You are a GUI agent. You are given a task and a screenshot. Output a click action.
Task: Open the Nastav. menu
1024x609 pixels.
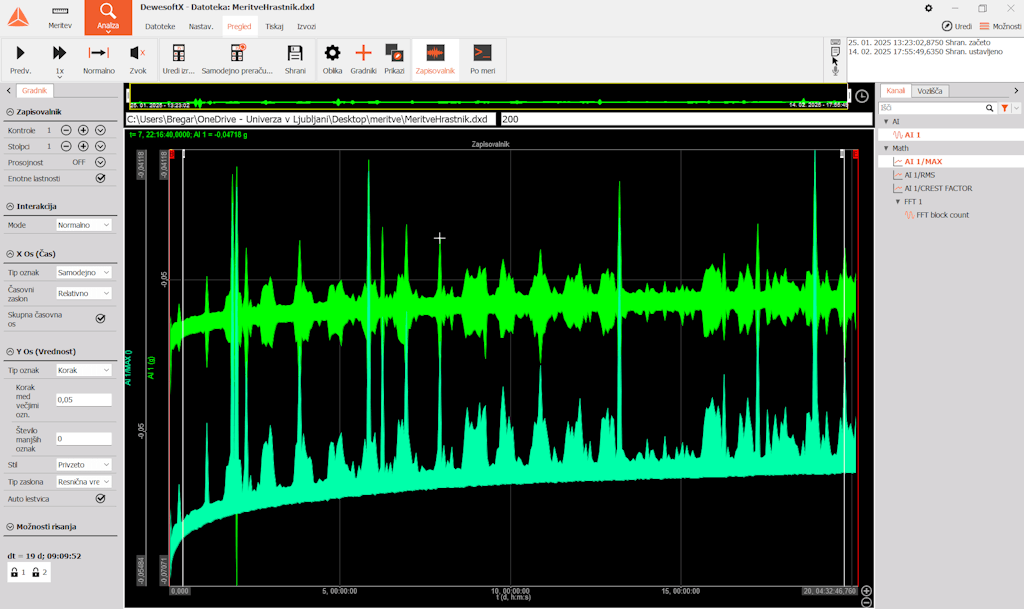pos(200,27)
